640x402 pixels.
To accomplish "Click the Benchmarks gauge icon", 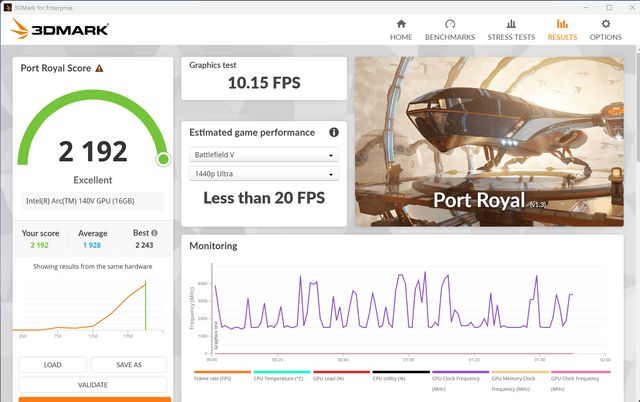I will (450, 24).
